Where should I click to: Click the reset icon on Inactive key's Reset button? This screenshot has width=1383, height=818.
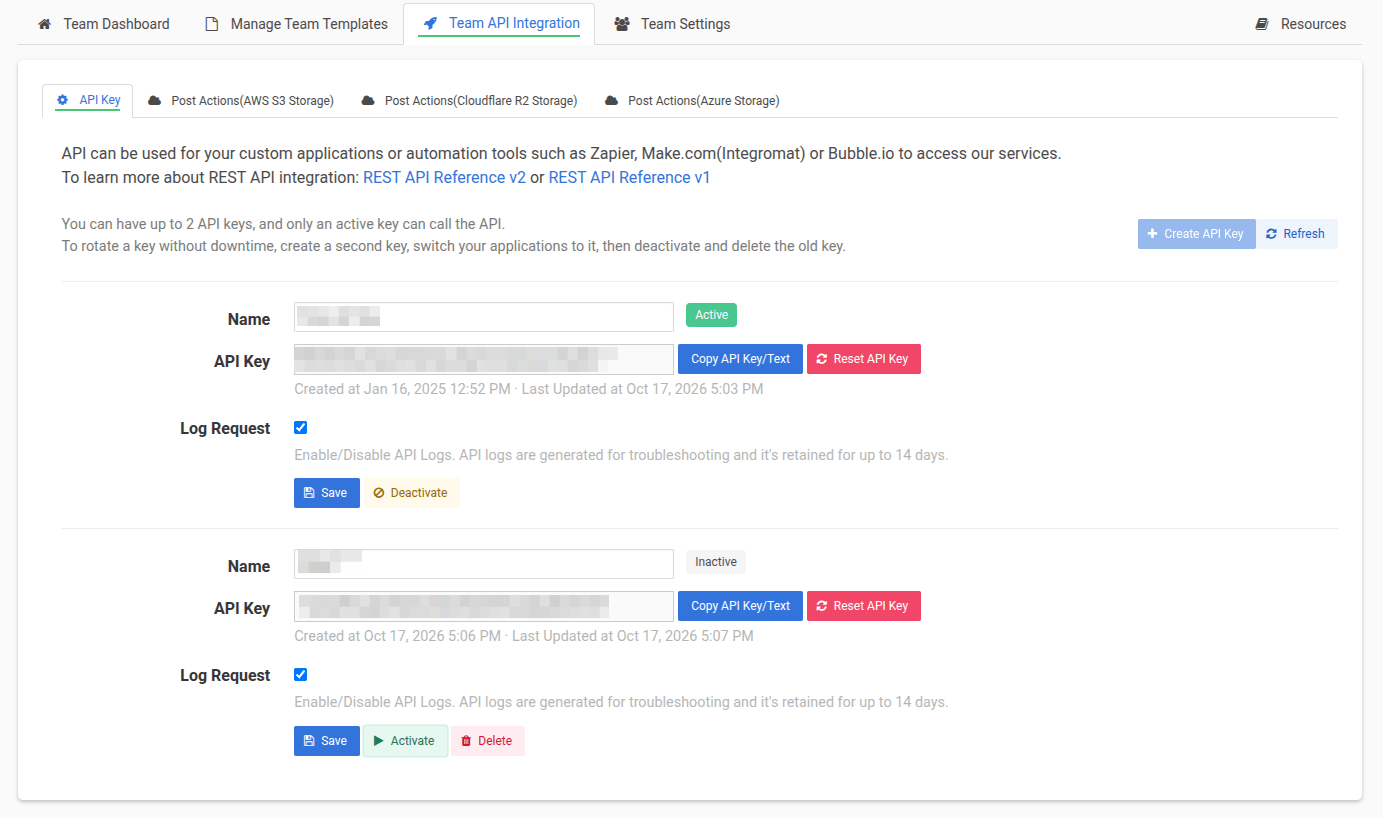point(822,606)
